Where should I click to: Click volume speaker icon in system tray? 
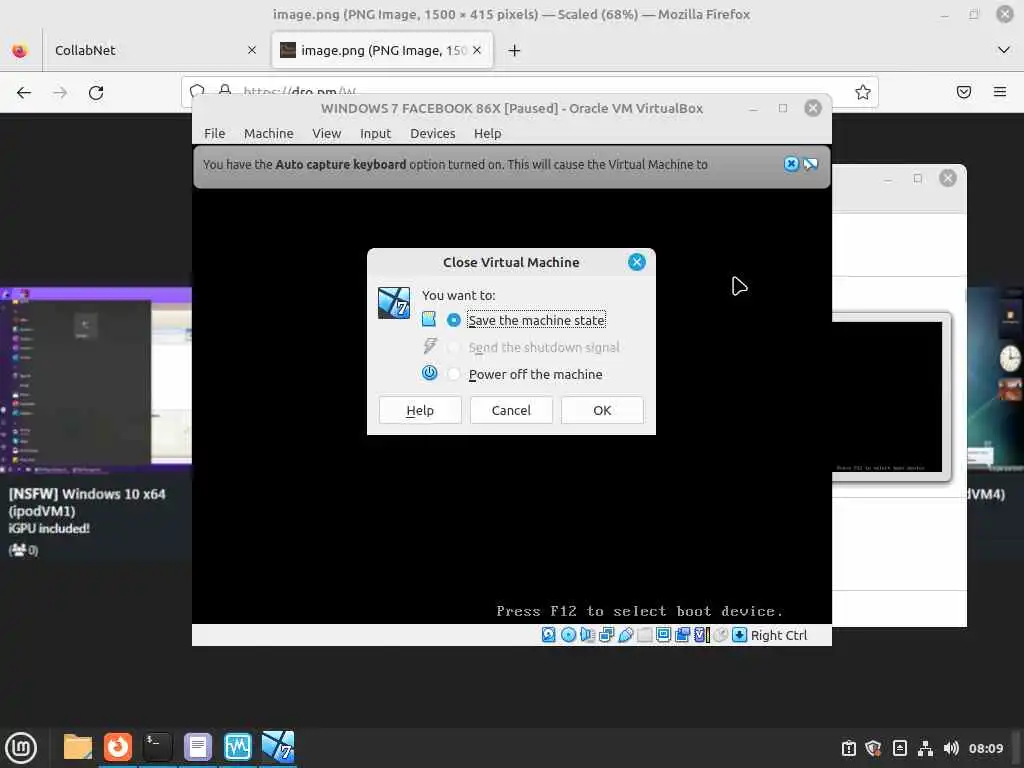[951, 748]
